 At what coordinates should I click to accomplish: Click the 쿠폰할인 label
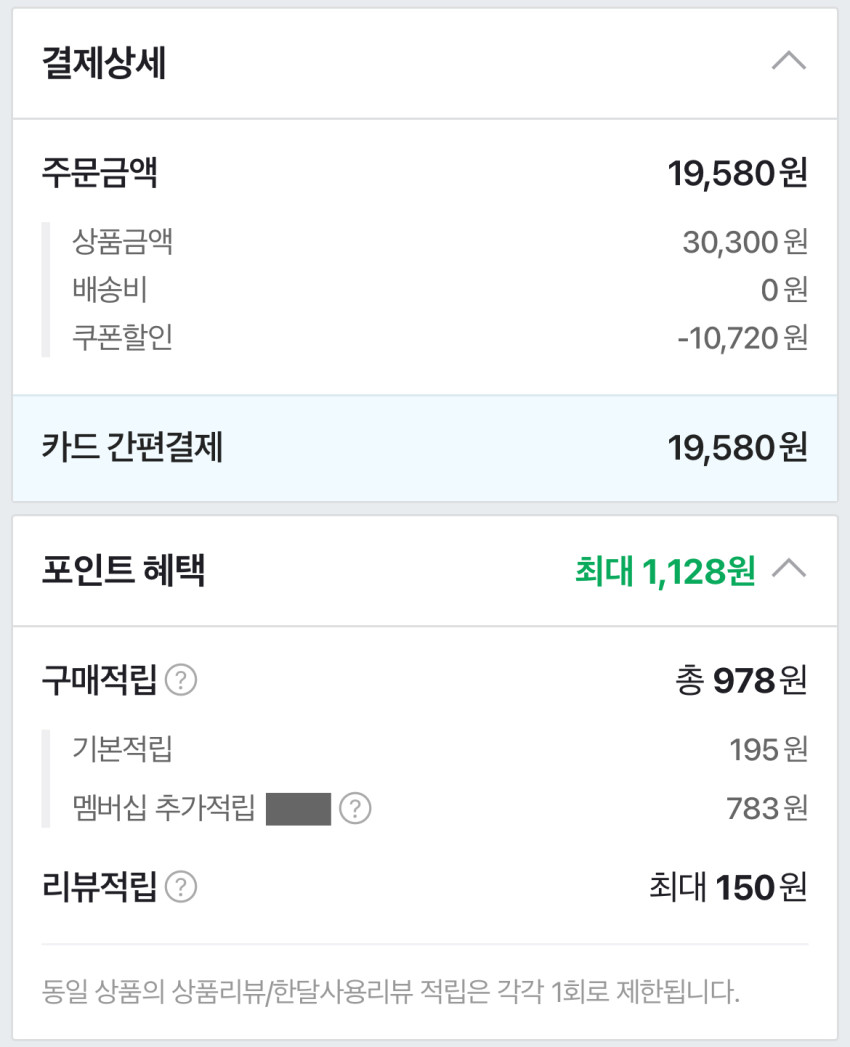(123, 337)
